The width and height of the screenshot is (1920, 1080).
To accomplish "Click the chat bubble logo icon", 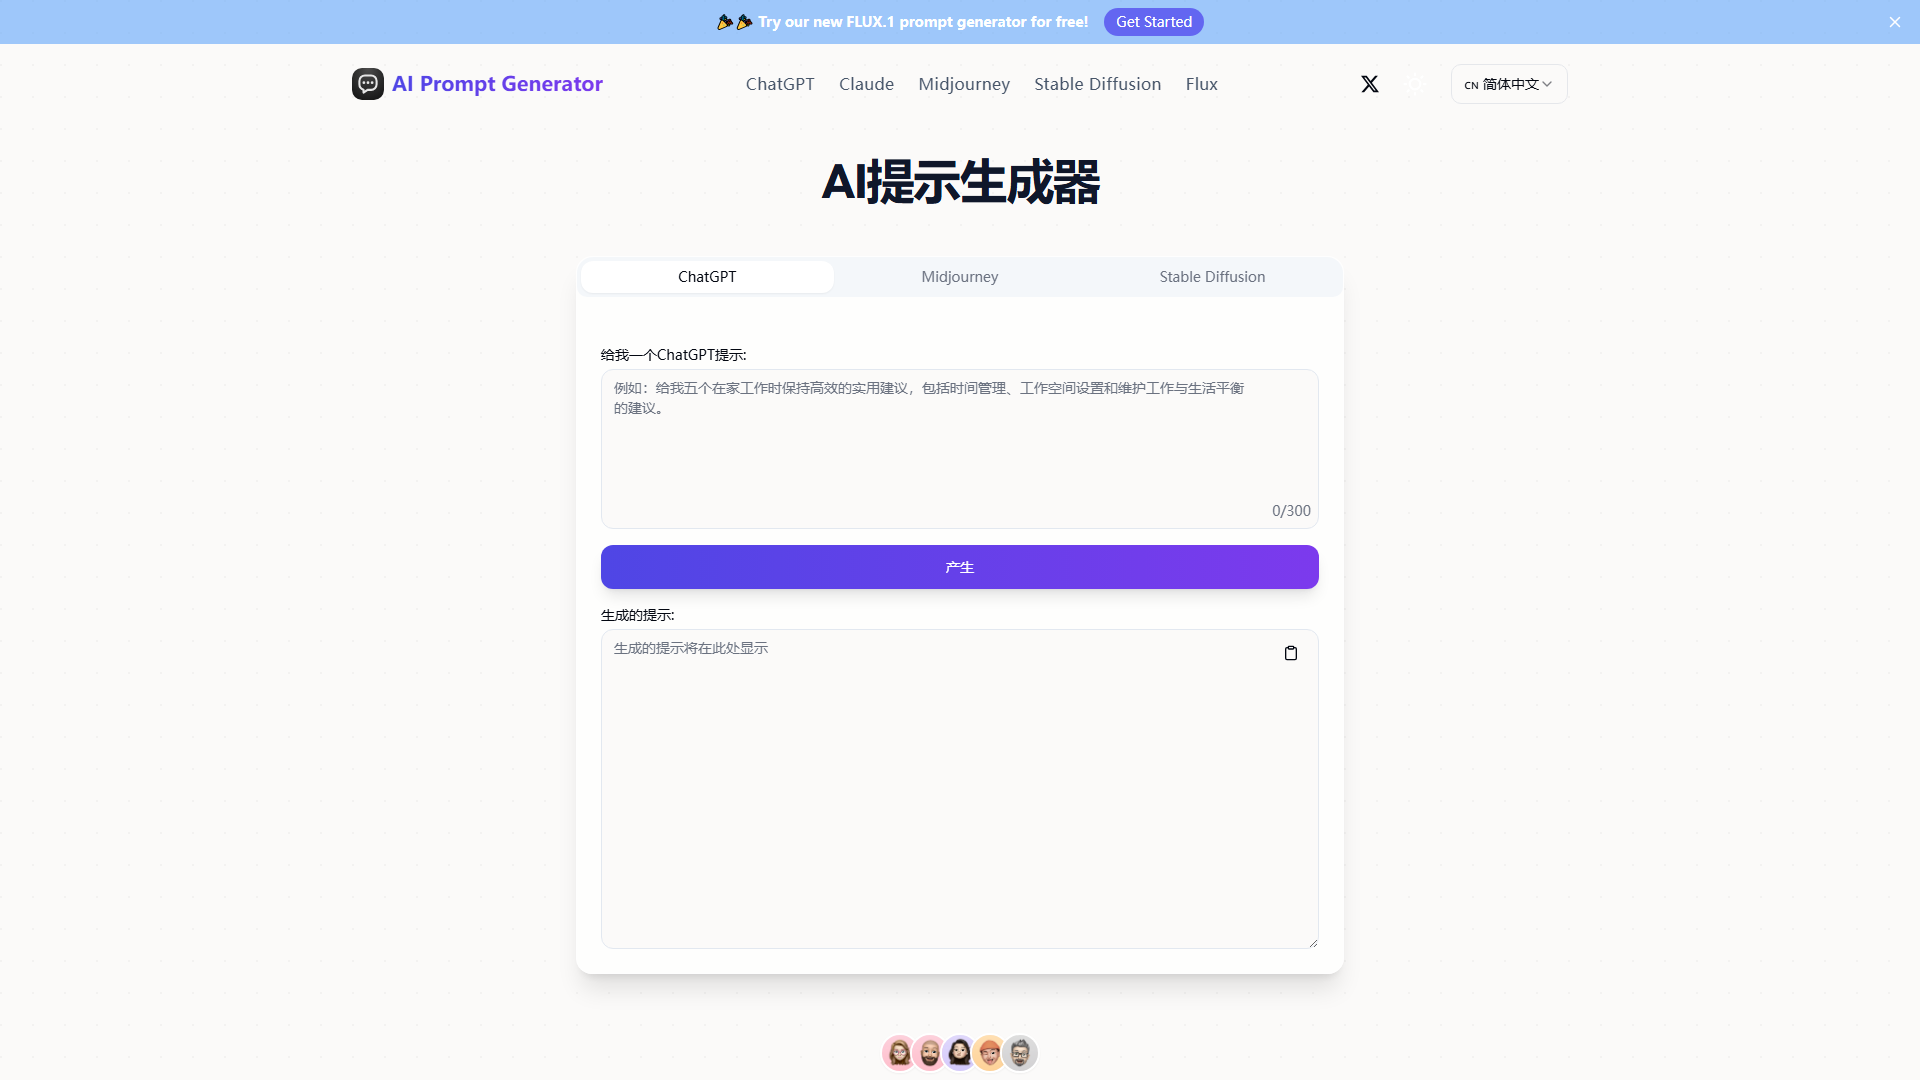I will point(368,84).
